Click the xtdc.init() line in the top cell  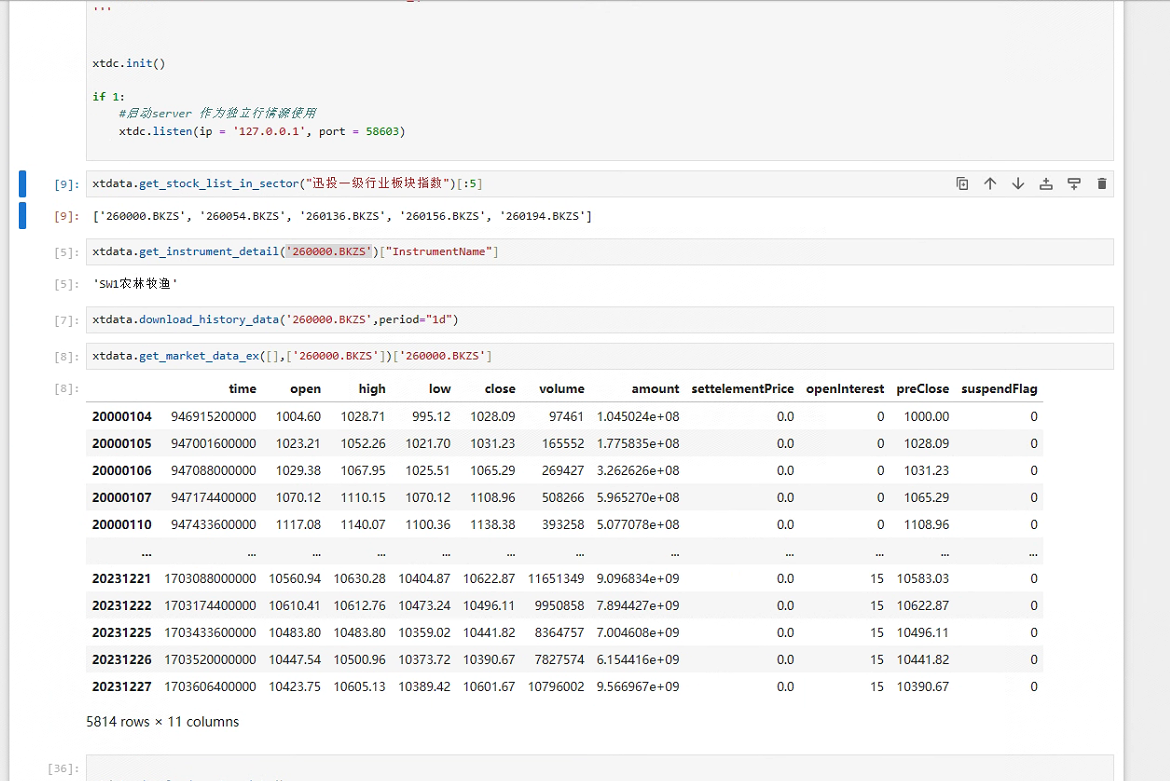point(129,63)
